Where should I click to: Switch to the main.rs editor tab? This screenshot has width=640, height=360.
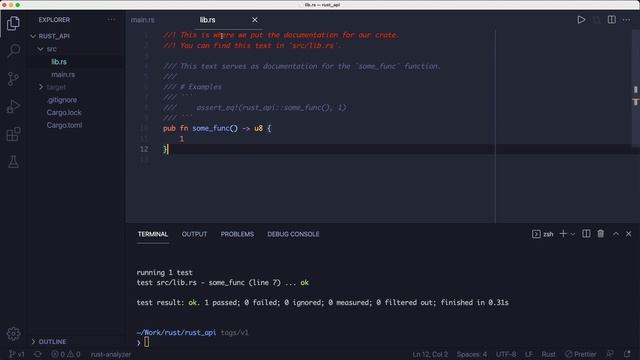click(143, 20)
